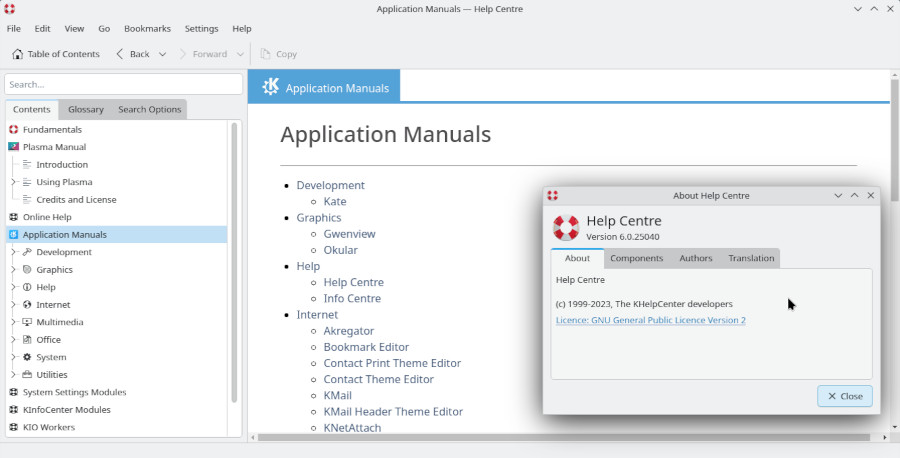900x458 pixels.
Task: Switch to Authors tab in About dialog
Action: pos(696,258)
